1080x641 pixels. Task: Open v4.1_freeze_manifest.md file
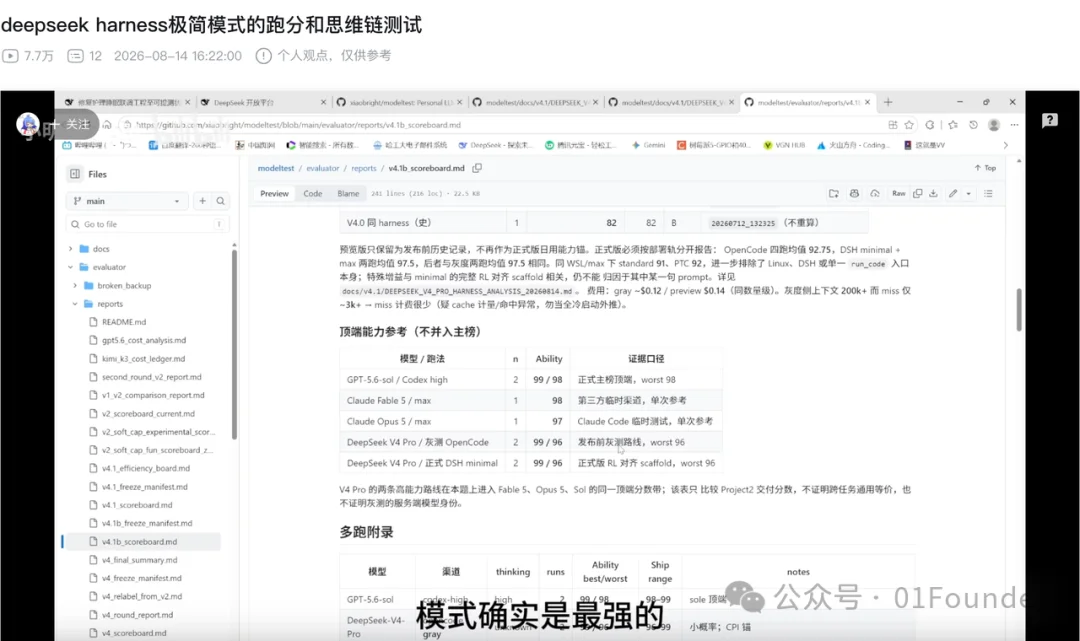pyautogui.click(x=145, y=487)
